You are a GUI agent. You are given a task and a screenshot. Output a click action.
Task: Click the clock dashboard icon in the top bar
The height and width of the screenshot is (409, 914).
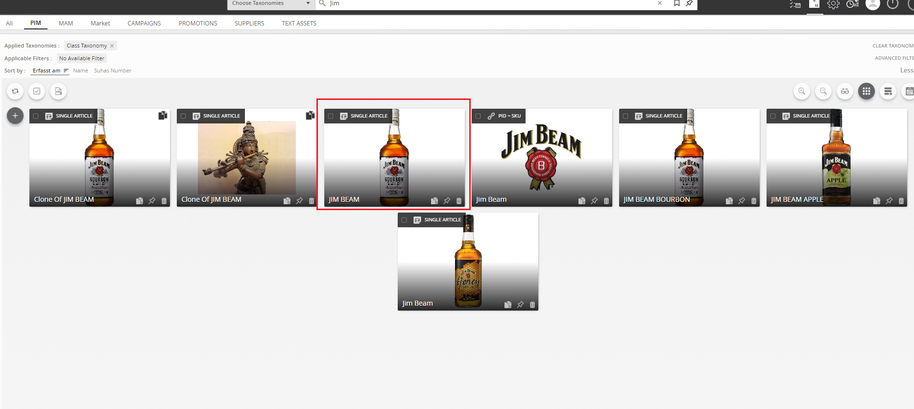pyautogui.click(x=852, y=4)
